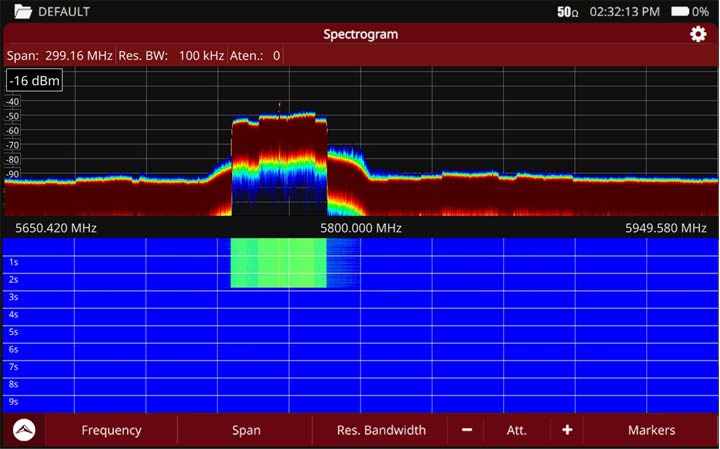Select the -50 level axis label
This screenshot has width=720, height=449.
pyautogui.click(x=12, y=116)
